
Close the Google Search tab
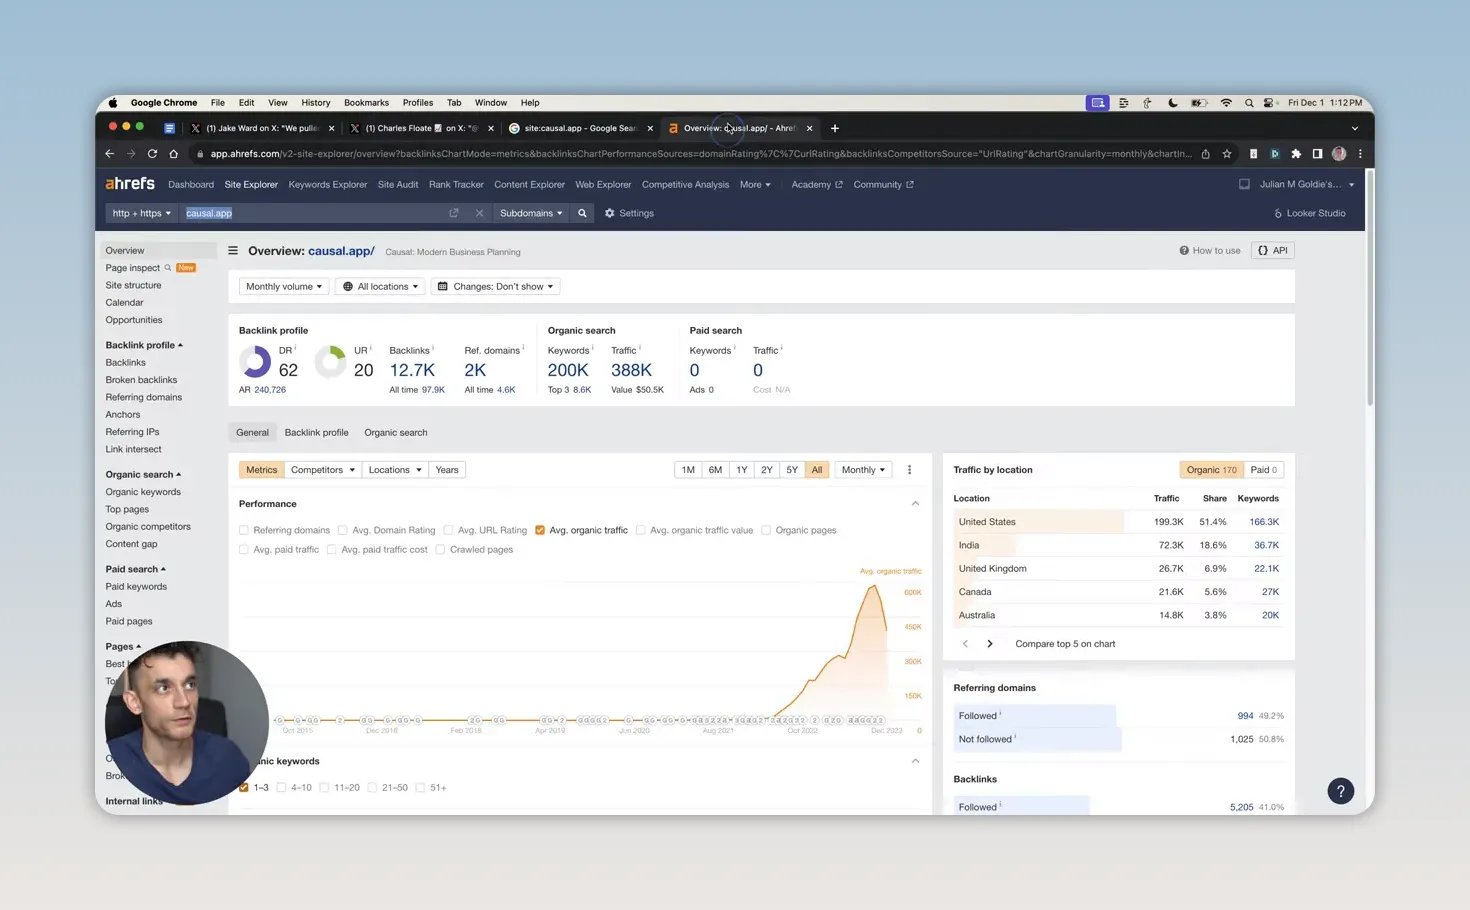coord(650,128)
